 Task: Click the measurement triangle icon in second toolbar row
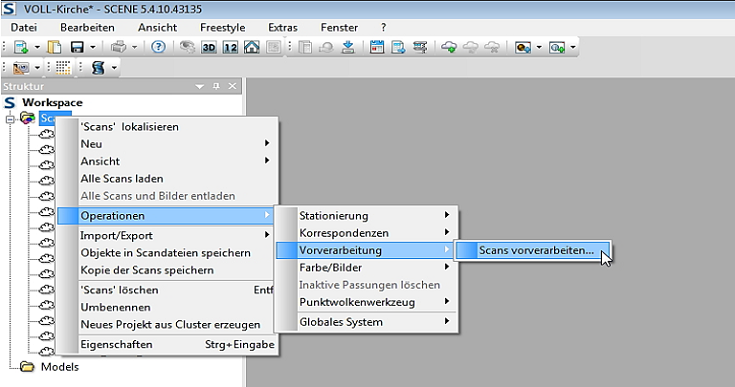point(21,68)
